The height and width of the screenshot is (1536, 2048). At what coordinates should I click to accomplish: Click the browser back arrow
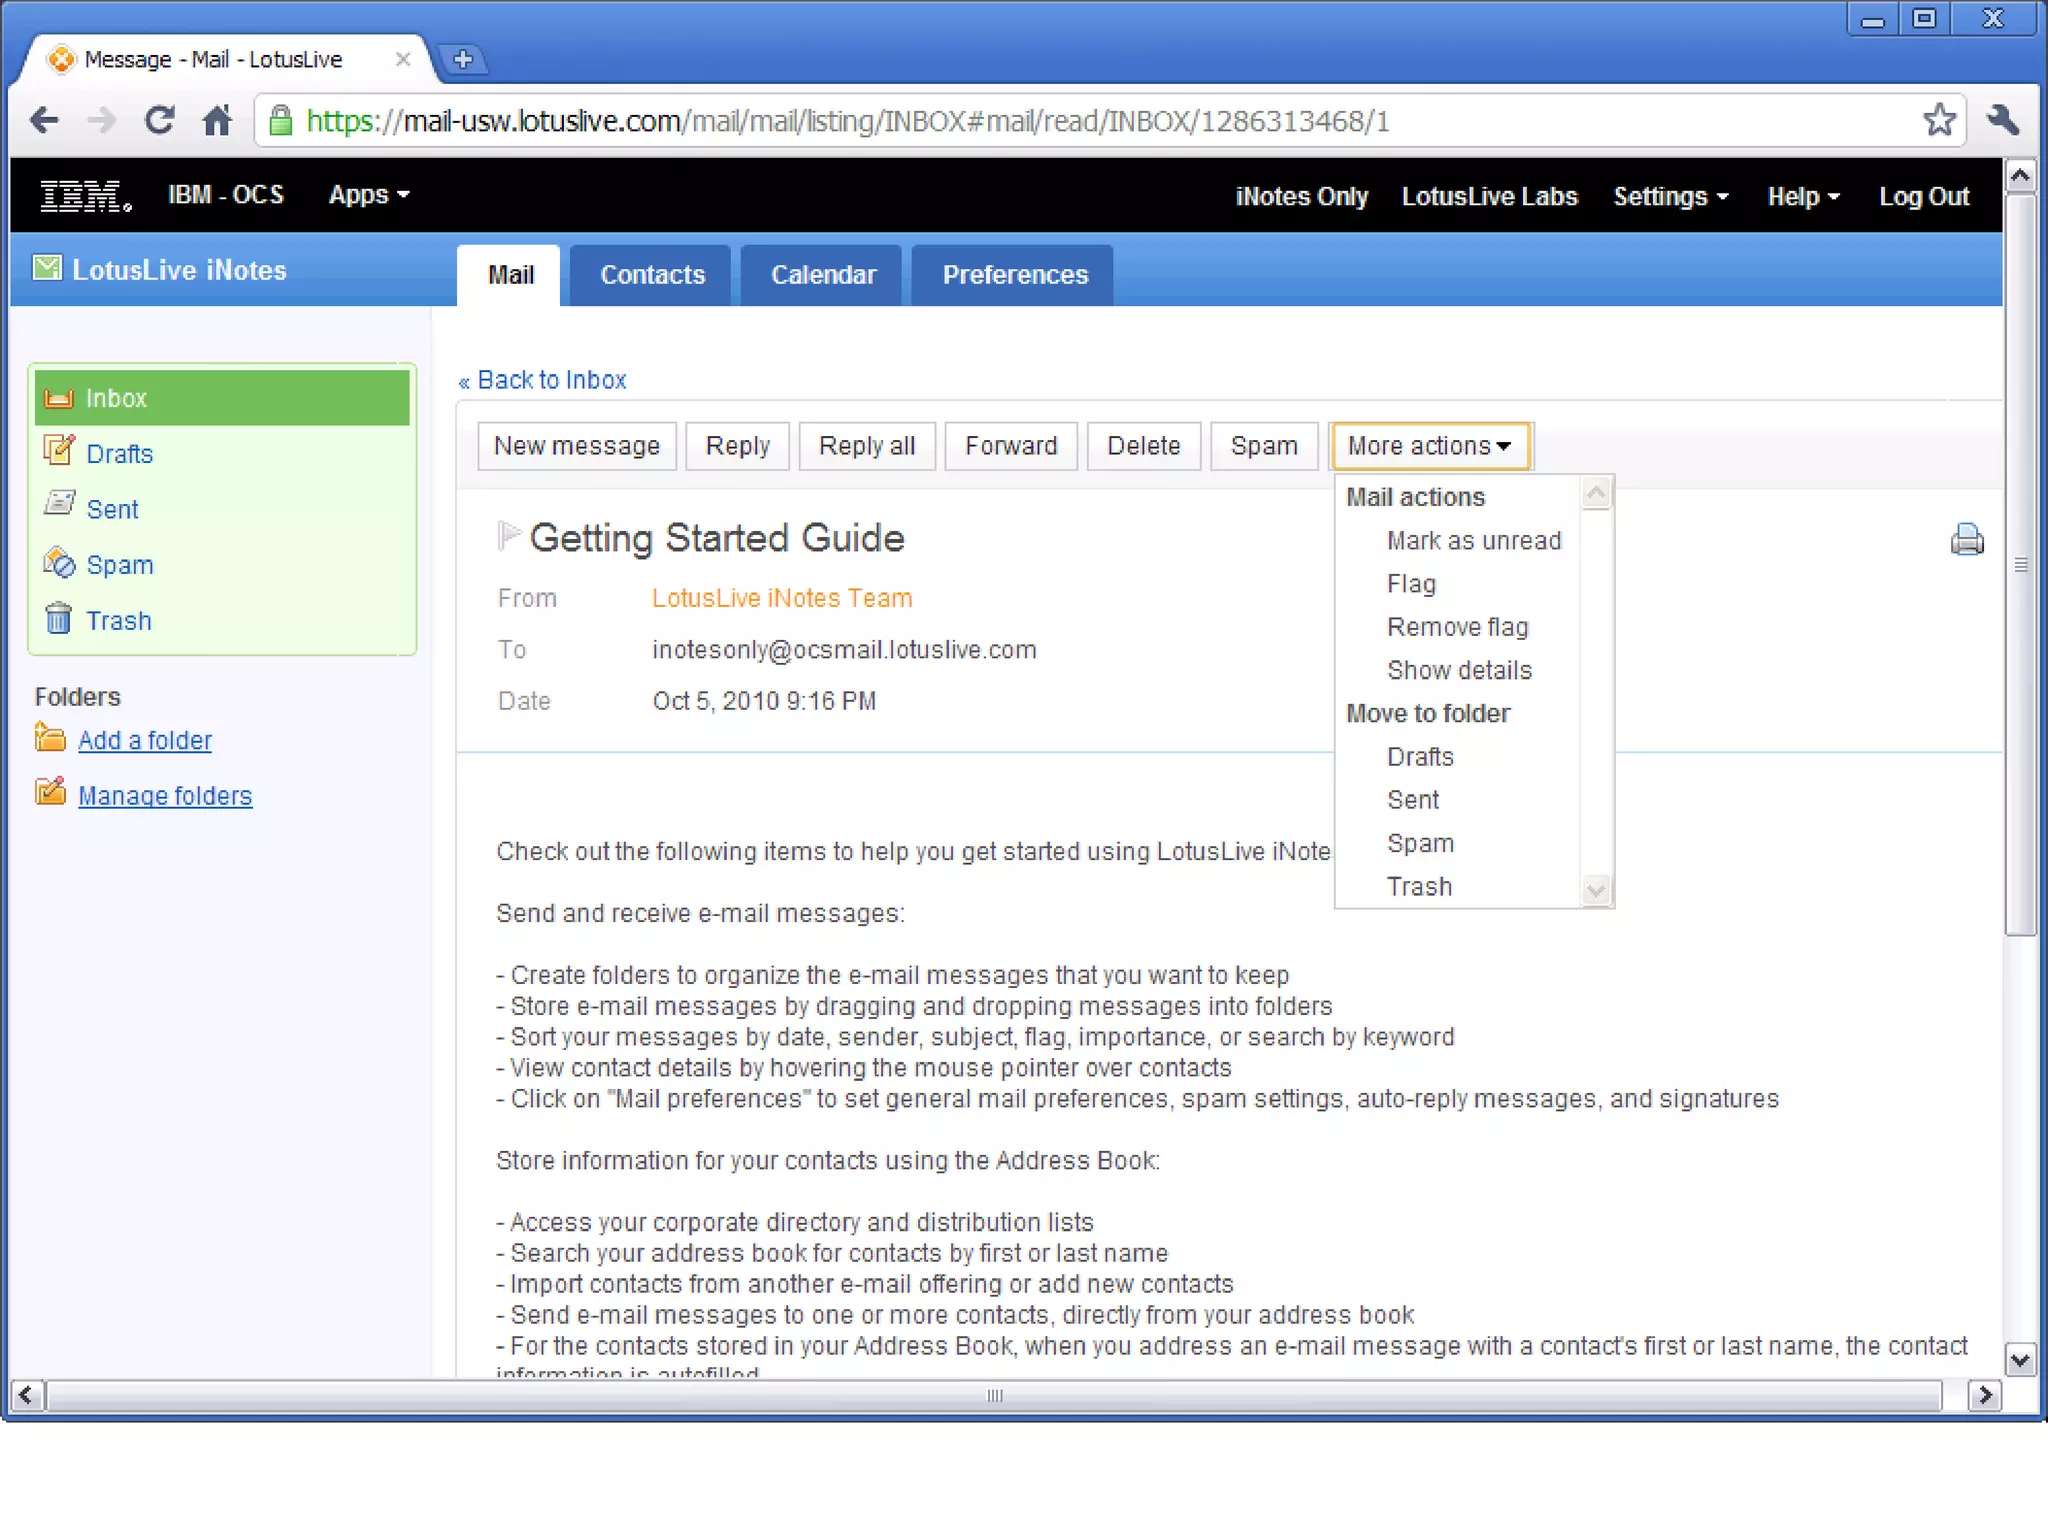click(43, 121)
